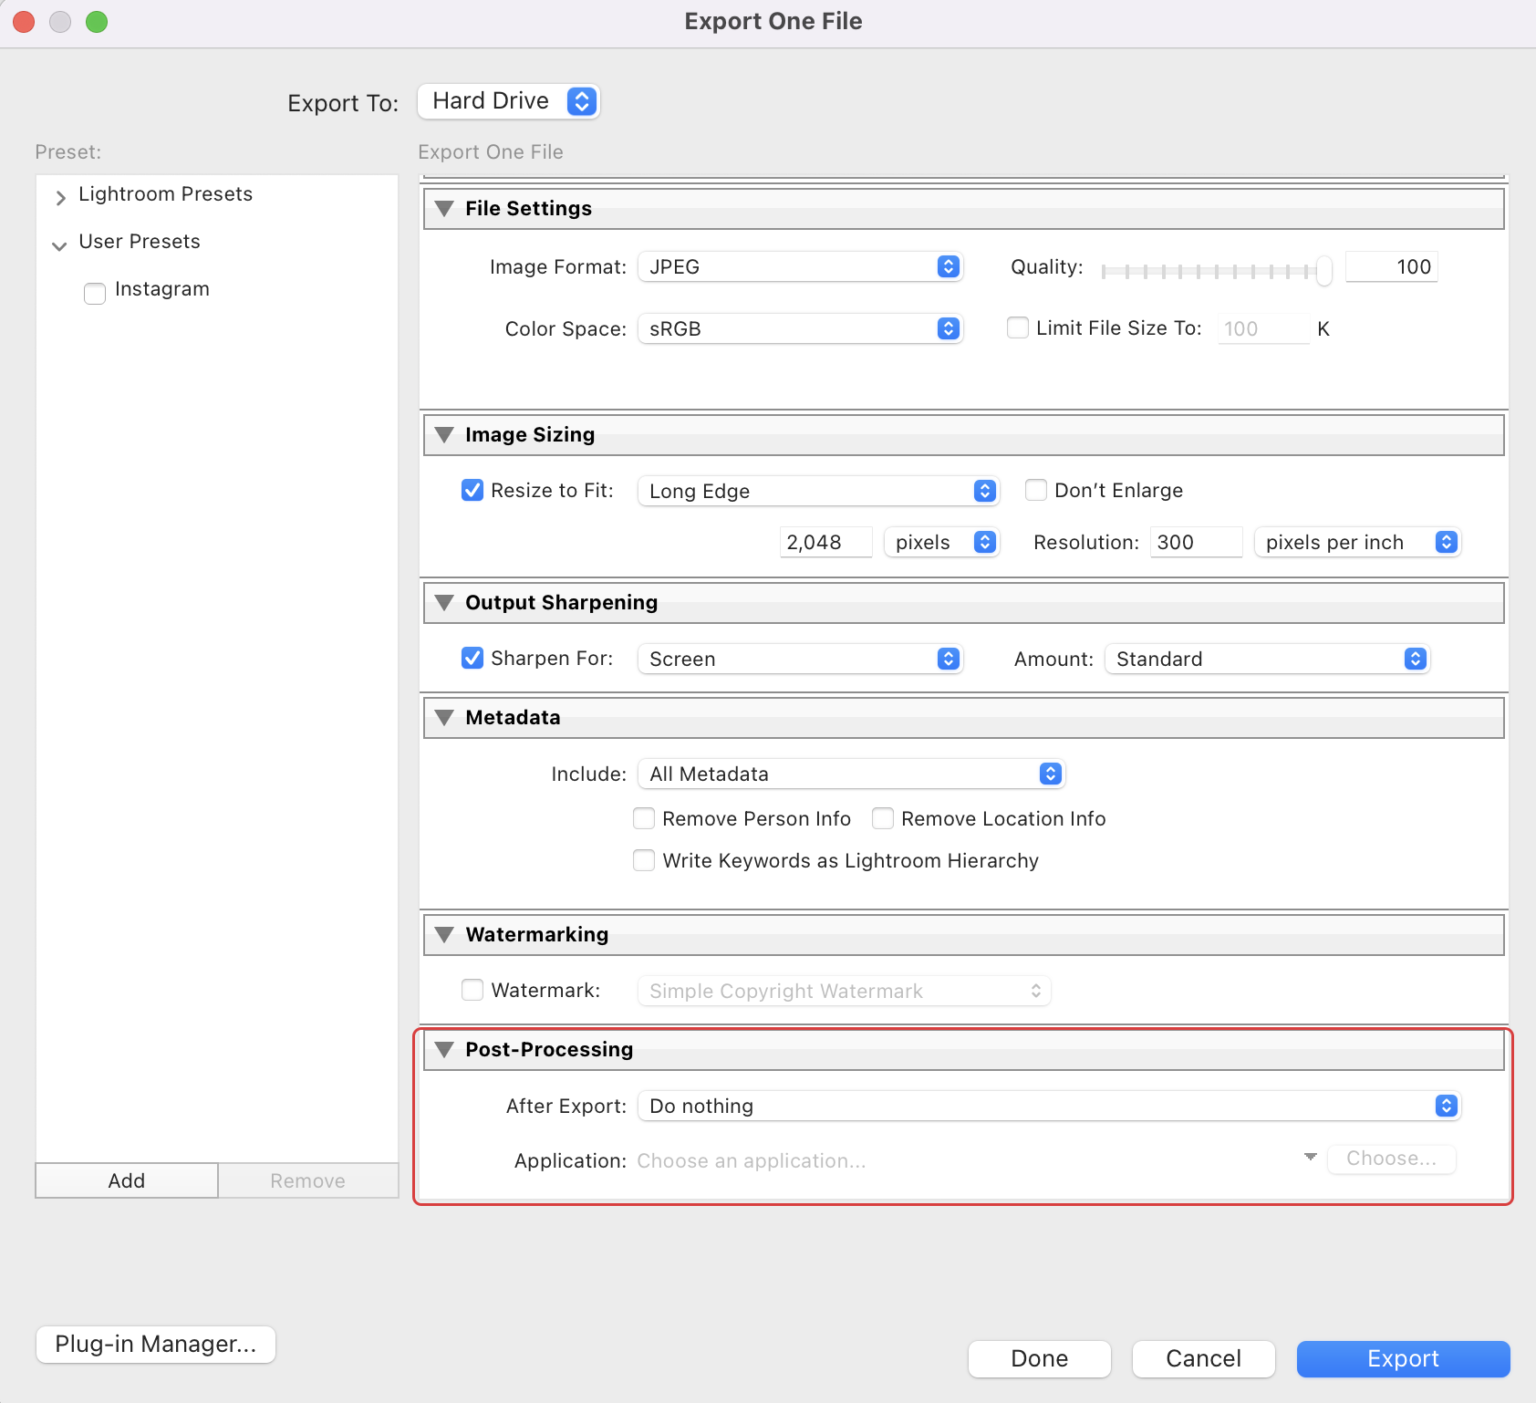Collapse the Post-Processing section
This screenshot has width=1536, height=1403.
tap(445, 1049)
